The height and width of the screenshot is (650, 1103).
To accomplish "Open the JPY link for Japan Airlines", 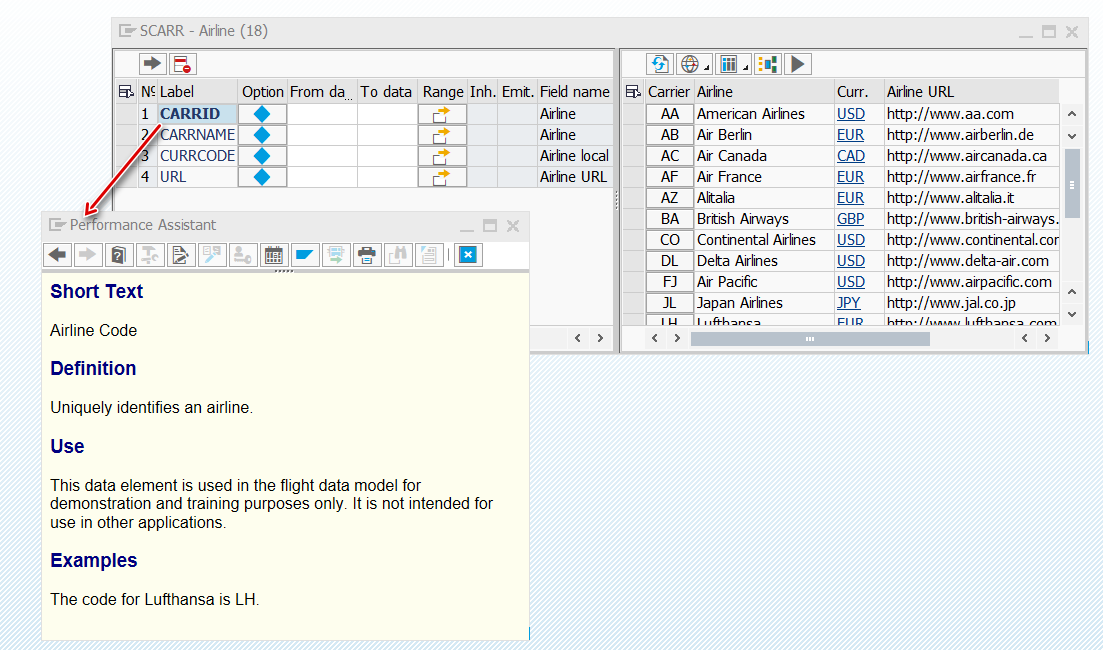I will tap(848, 303).
